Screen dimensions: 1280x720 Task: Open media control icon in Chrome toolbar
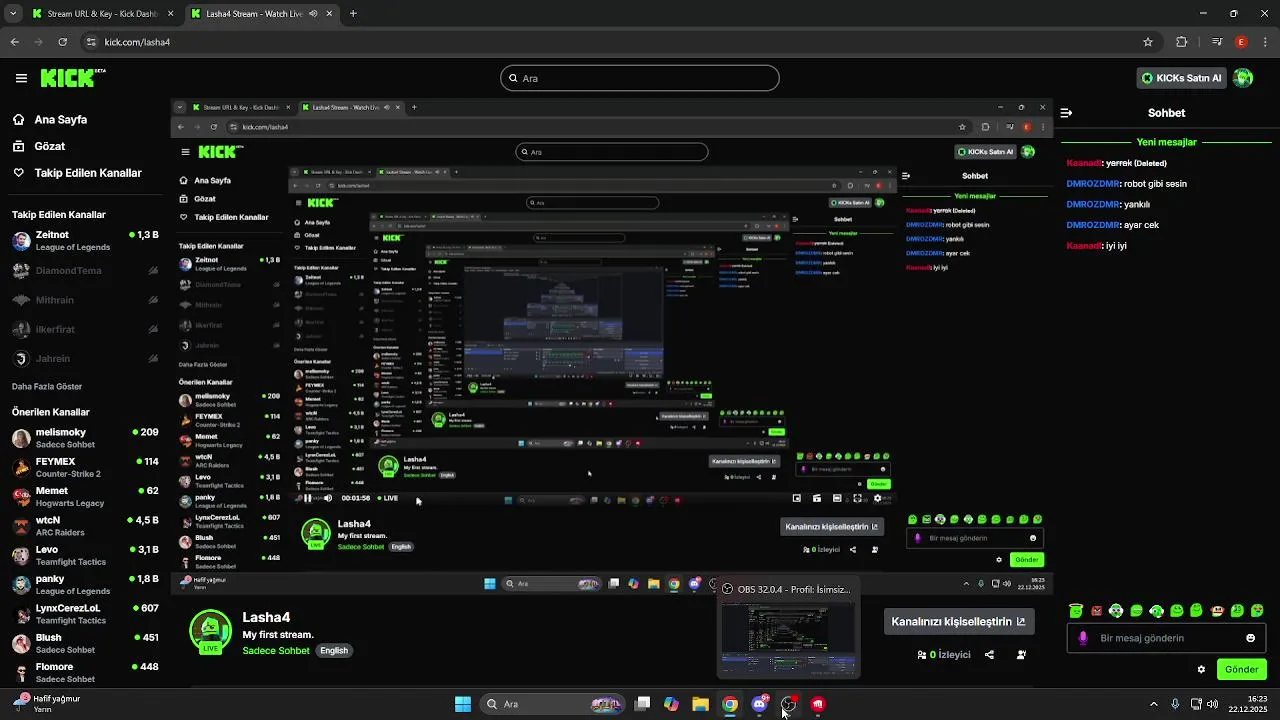(1217, 42)
